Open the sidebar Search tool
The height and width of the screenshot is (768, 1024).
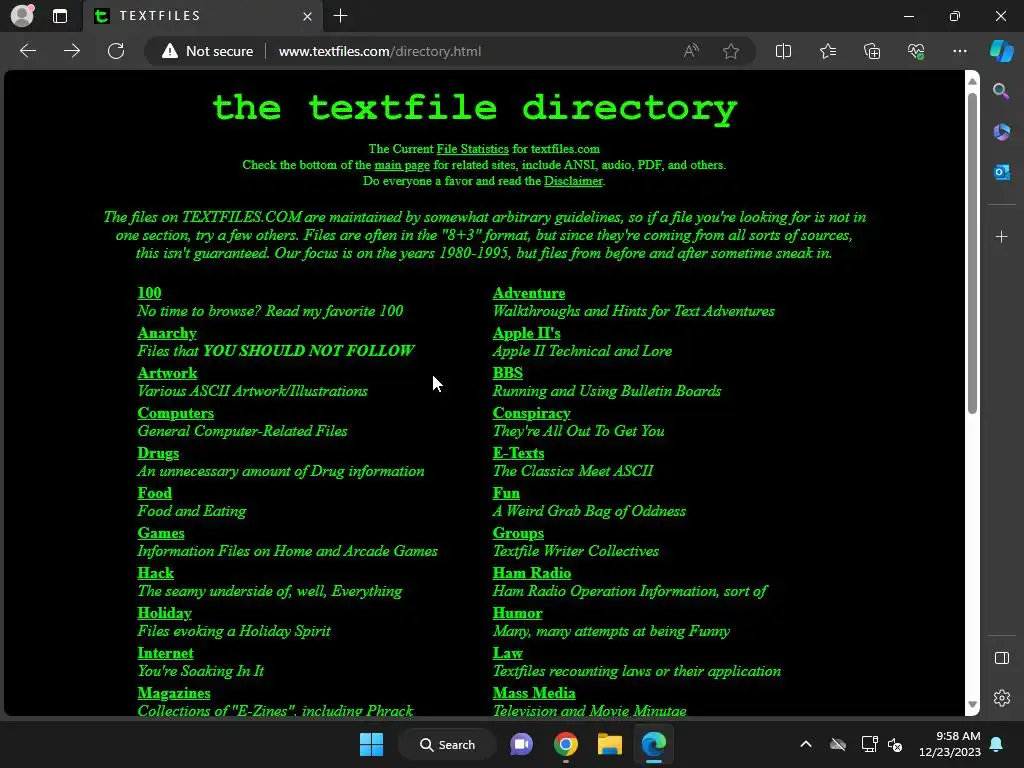[x=1001, y=91]
